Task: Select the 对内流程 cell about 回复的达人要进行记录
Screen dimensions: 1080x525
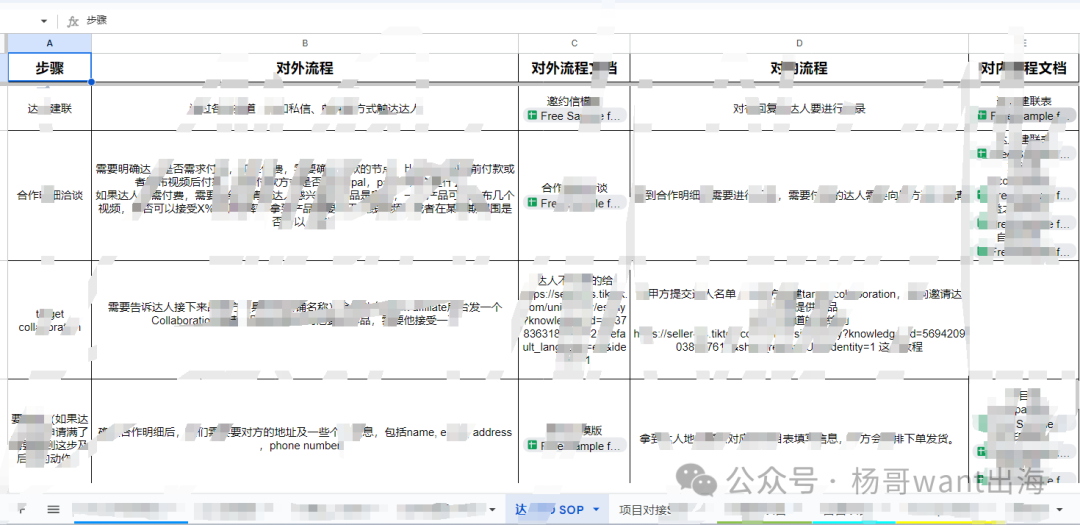Action: click(799, 108)
